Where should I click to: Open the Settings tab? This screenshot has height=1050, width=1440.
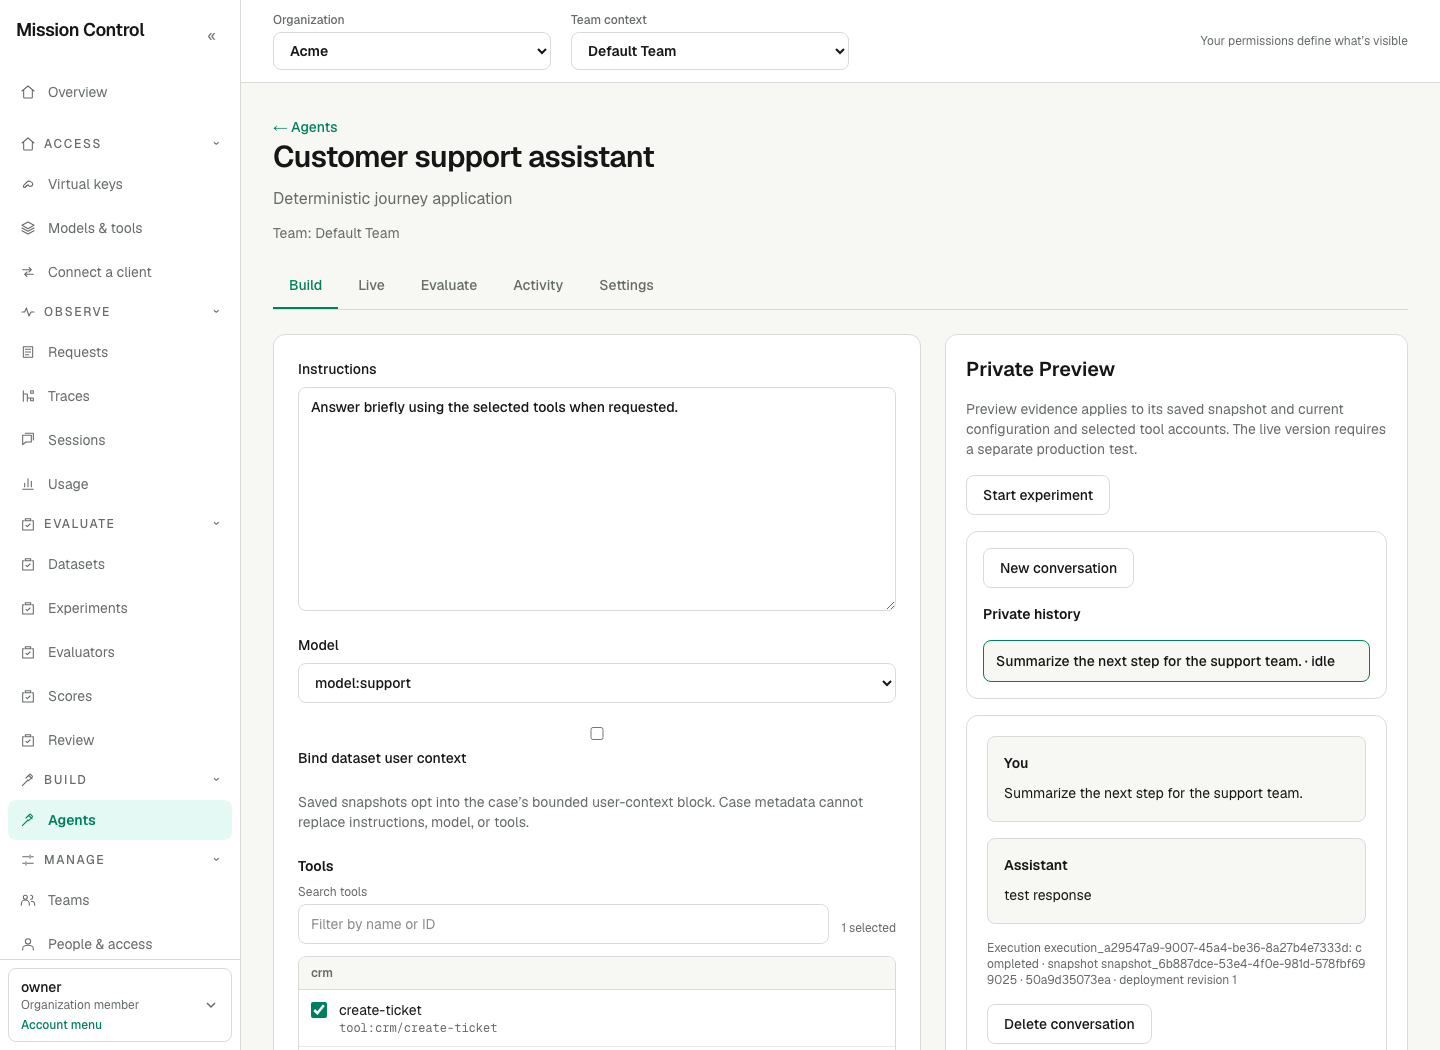point(626,286)
